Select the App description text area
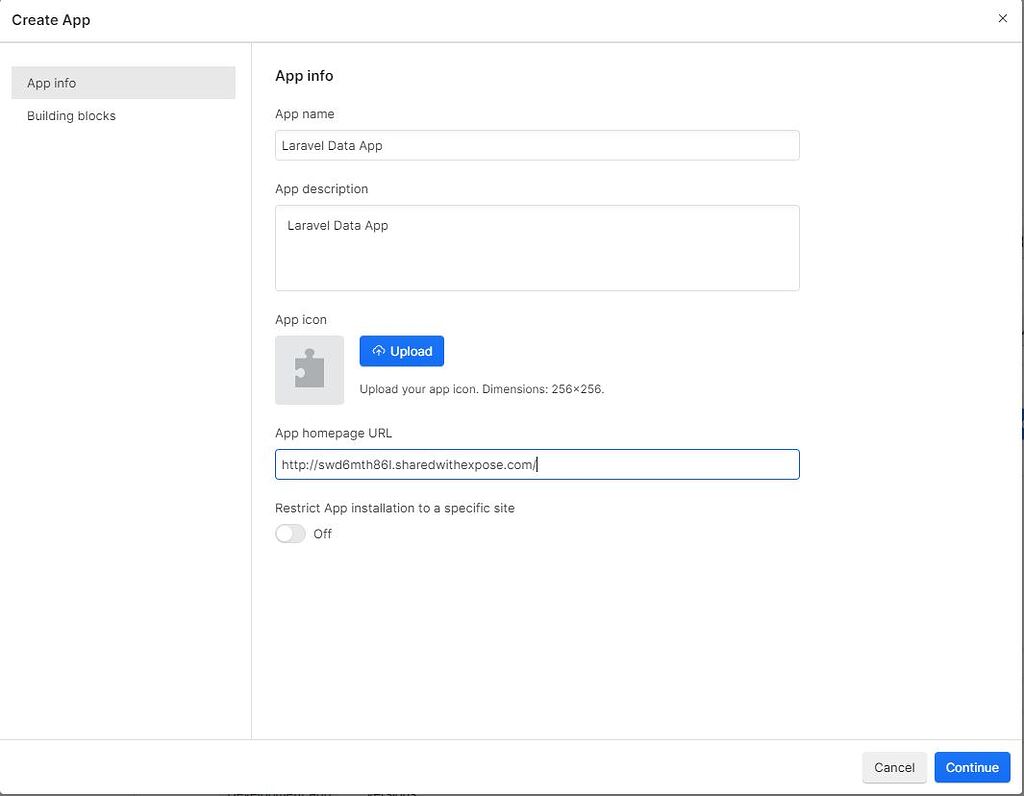This screenshot has height=796, width=1024. (x=537, y=248)
